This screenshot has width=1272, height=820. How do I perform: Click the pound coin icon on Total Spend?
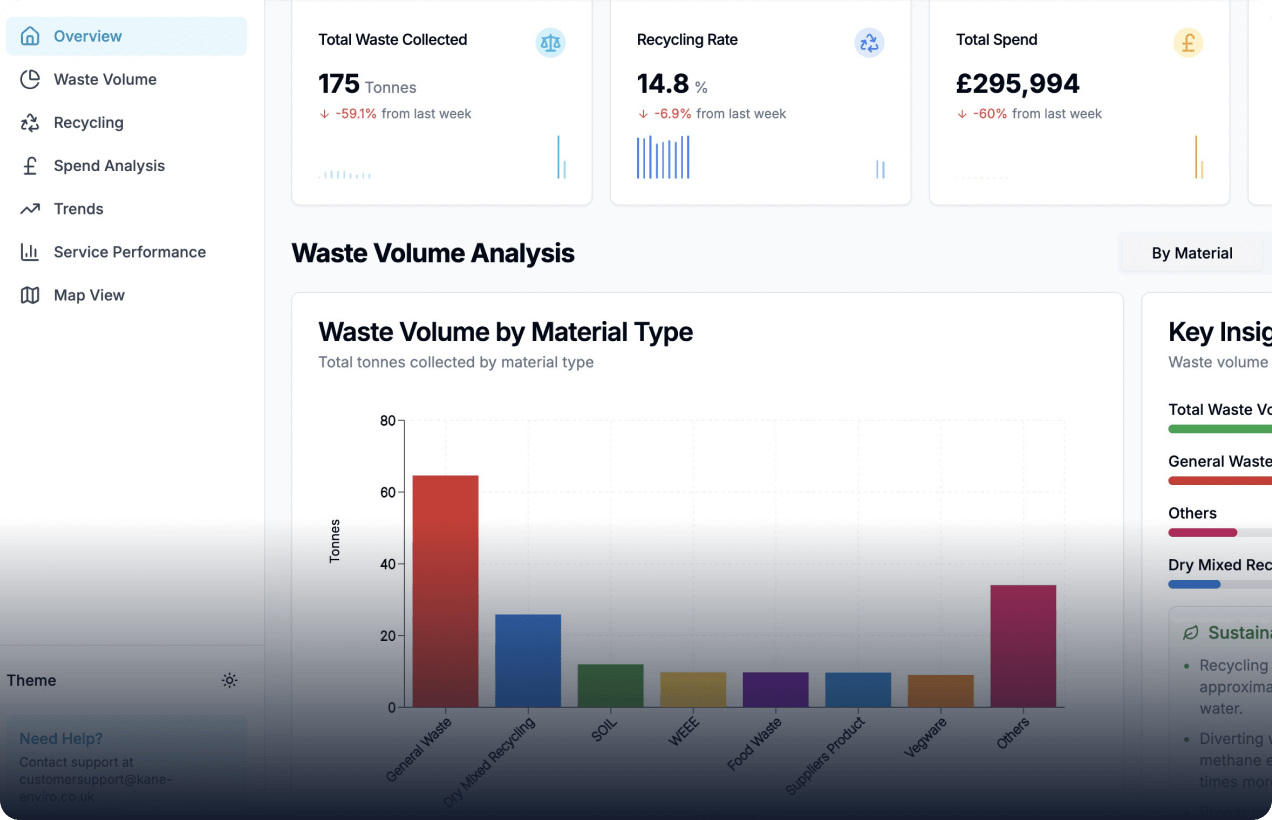1188,42
